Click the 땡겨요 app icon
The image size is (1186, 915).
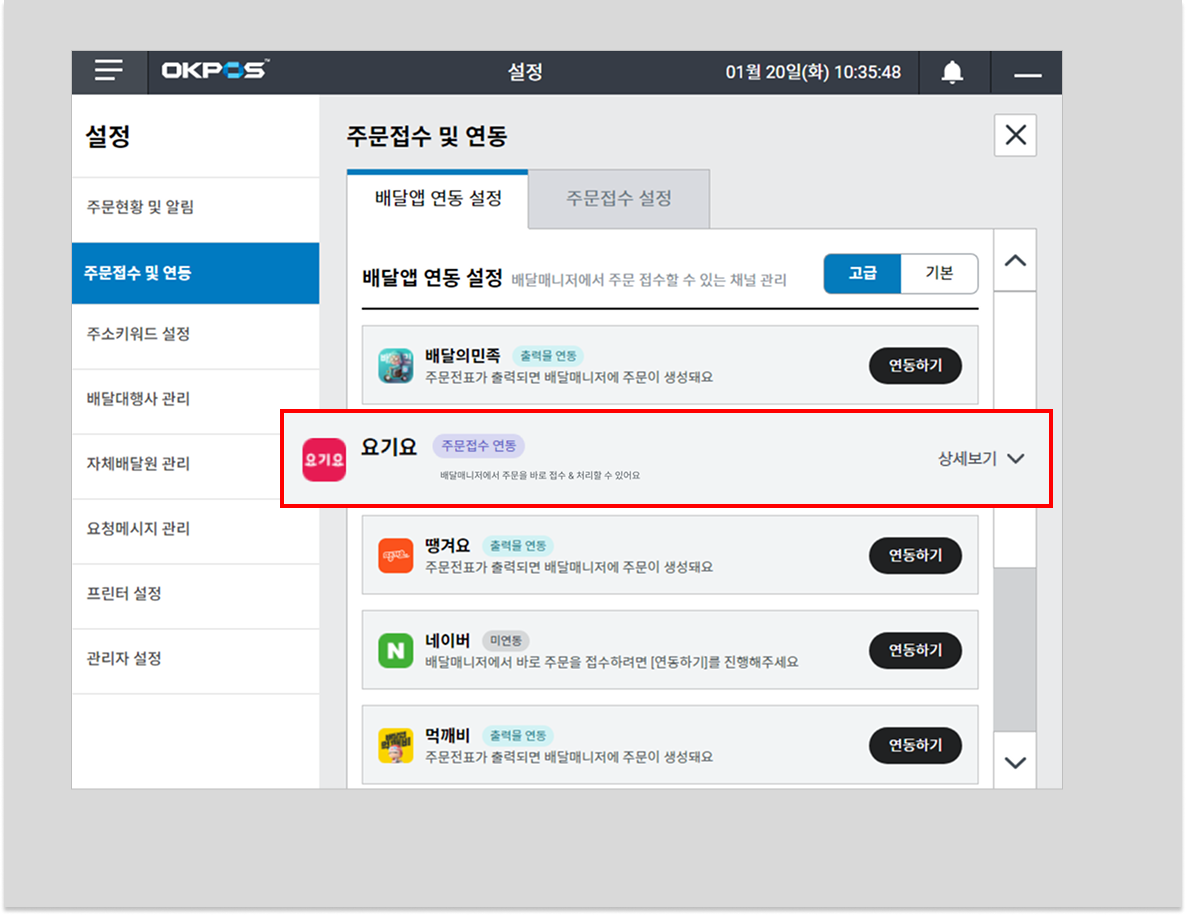pyautogui.click(x=395, y=555)
